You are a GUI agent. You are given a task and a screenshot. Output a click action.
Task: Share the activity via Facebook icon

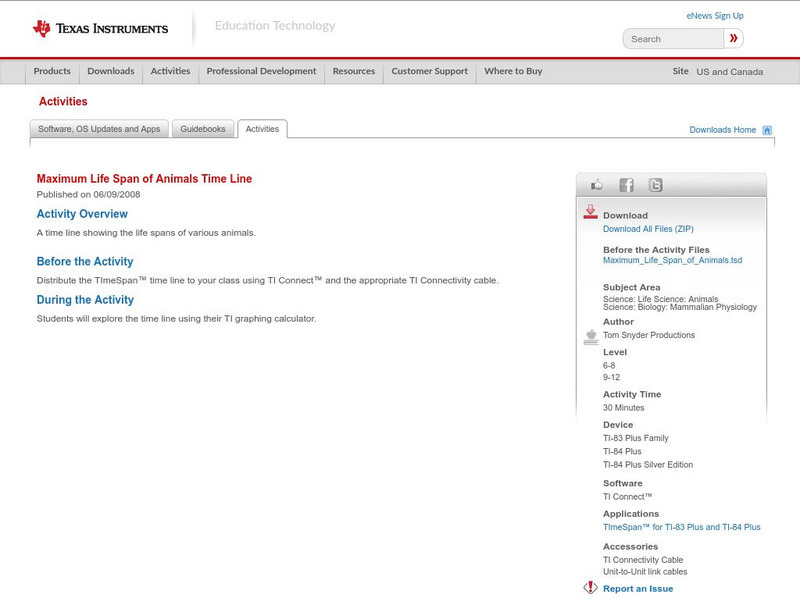(x=626, y=185)
